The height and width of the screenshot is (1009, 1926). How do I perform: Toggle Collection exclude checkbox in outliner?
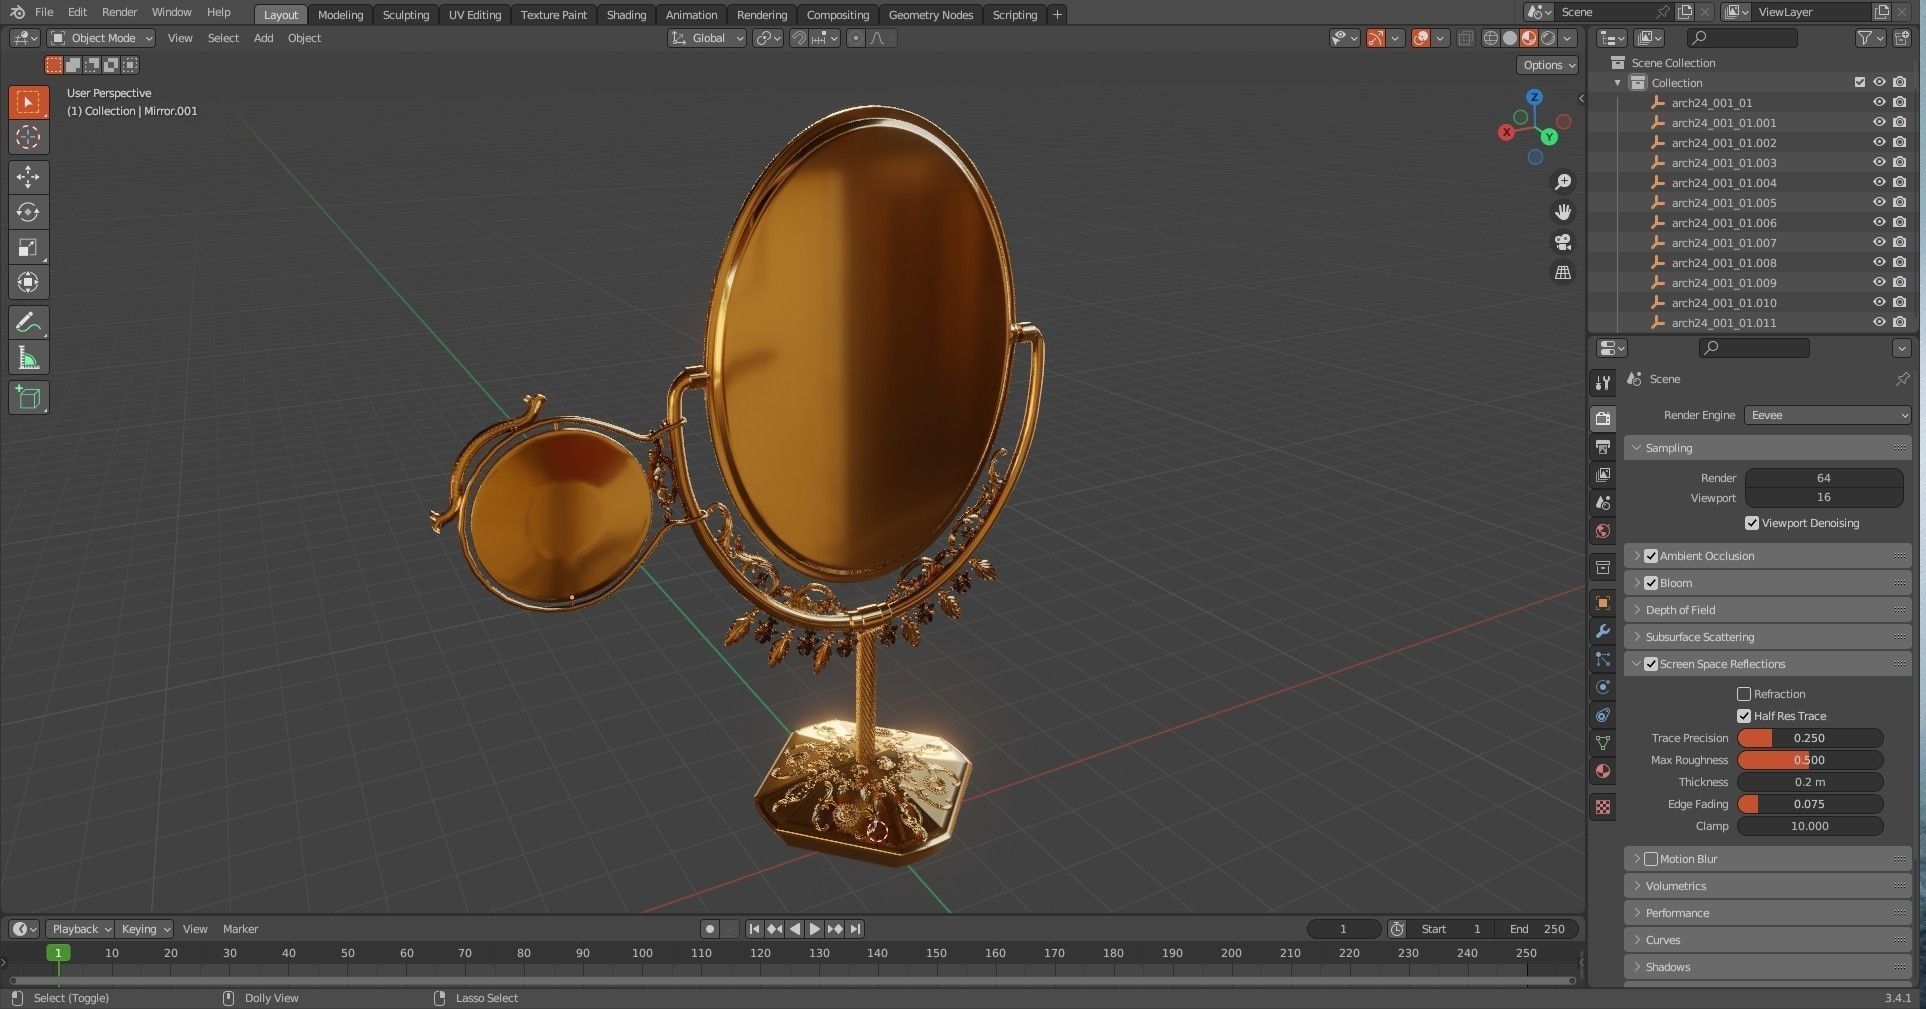pos(1860,82)
